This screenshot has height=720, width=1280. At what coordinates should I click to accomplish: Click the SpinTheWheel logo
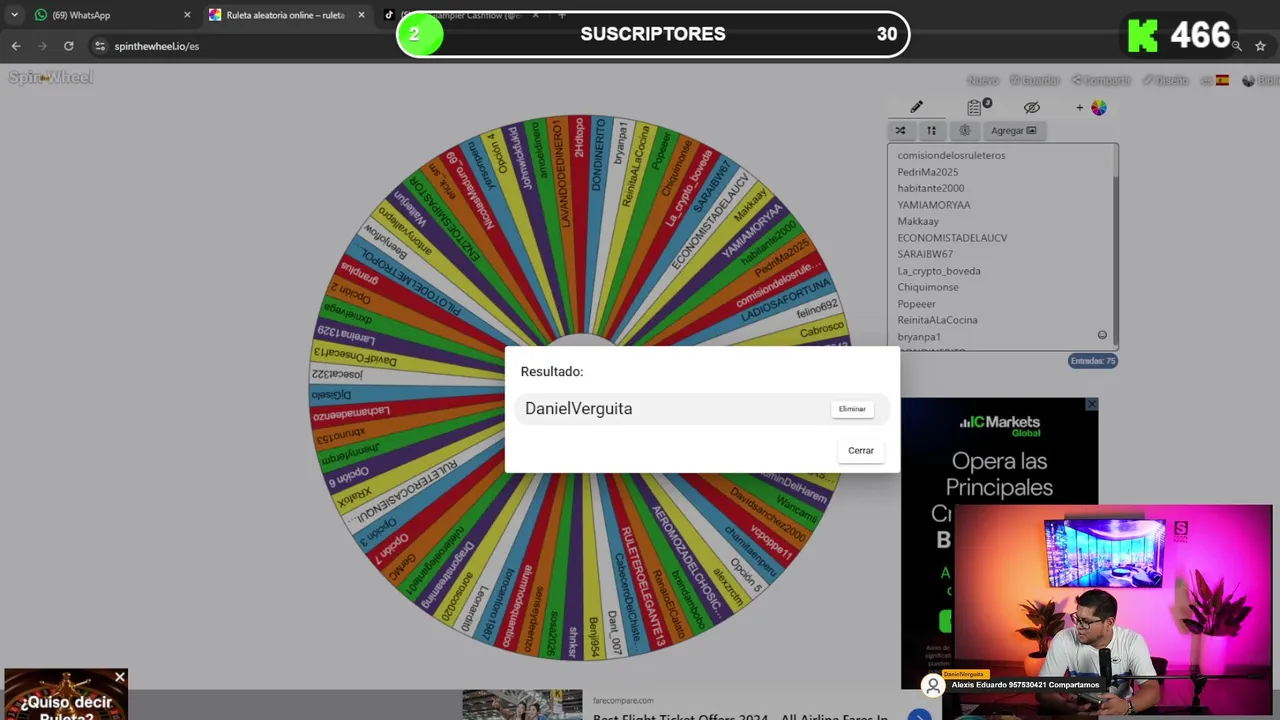51,78
